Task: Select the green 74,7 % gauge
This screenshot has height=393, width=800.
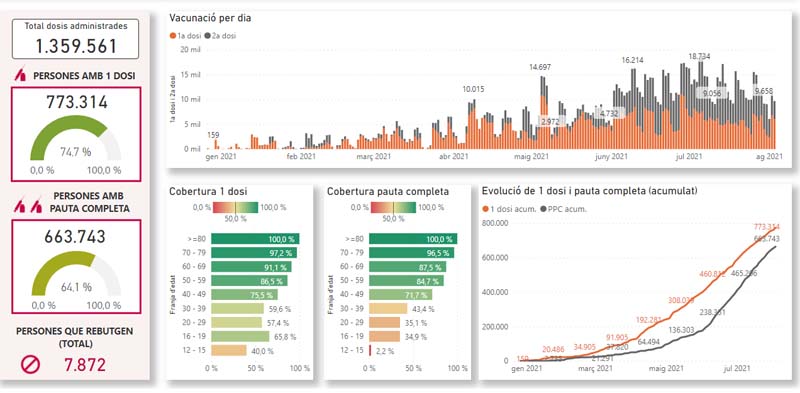Action: [76, 138]
